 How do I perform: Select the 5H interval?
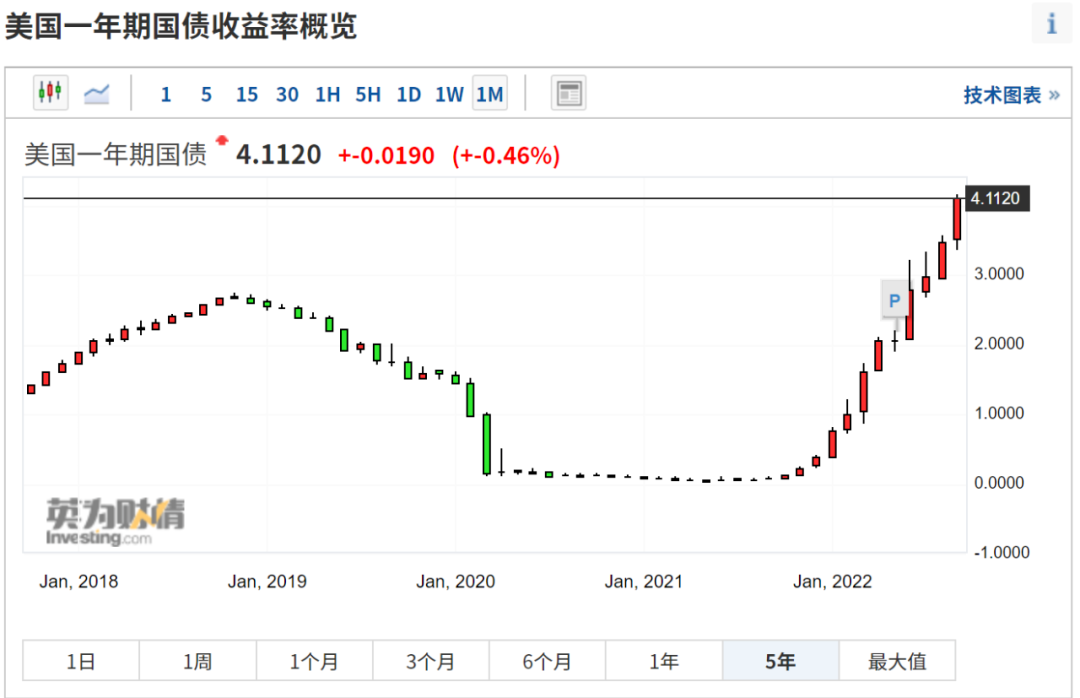[x=368, y=94]
